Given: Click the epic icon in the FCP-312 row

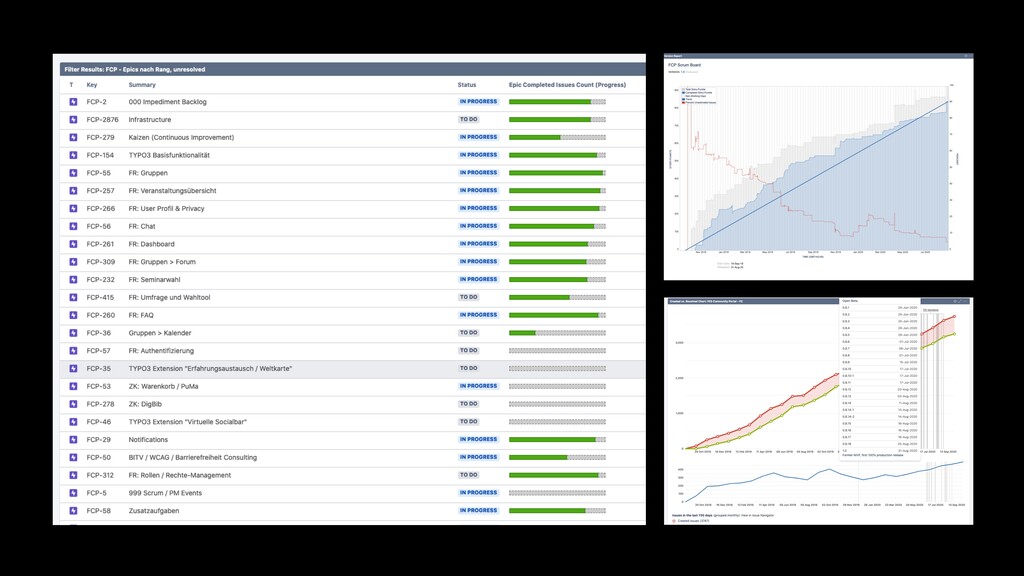Looking at the screenshot, I should click(73, 475).
